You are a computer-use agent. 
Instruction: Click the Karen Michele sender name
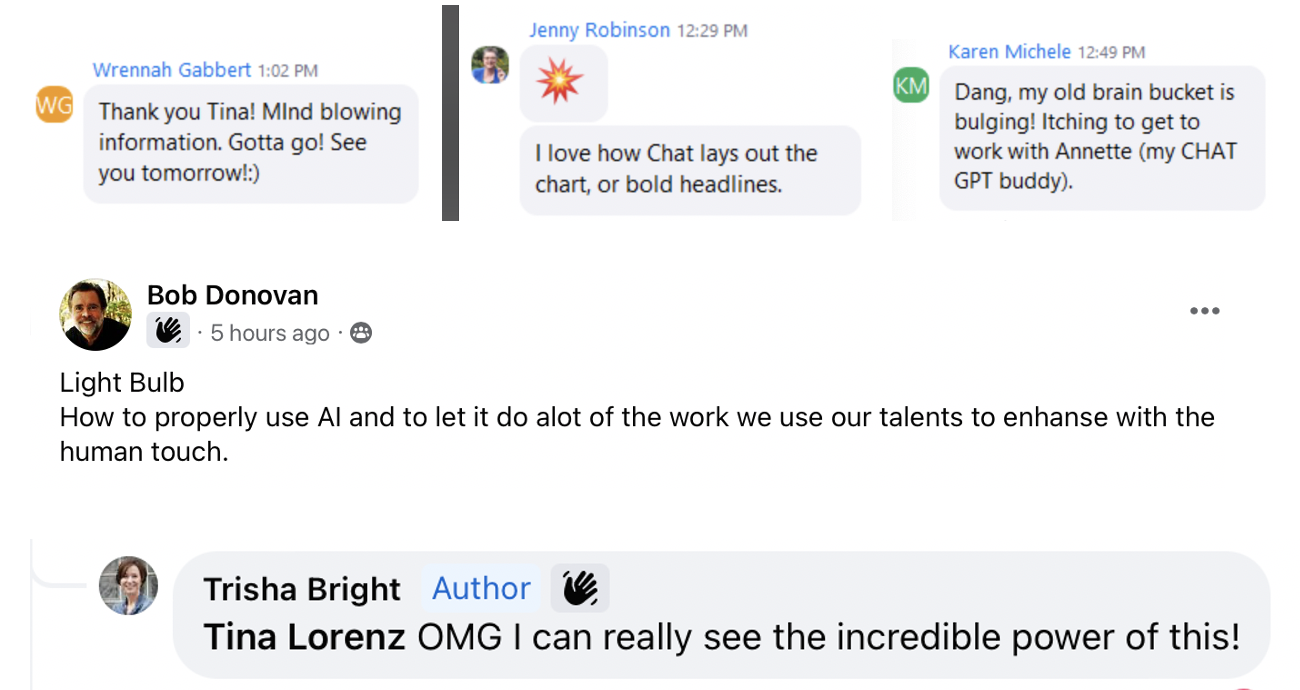coord(1009,52)
